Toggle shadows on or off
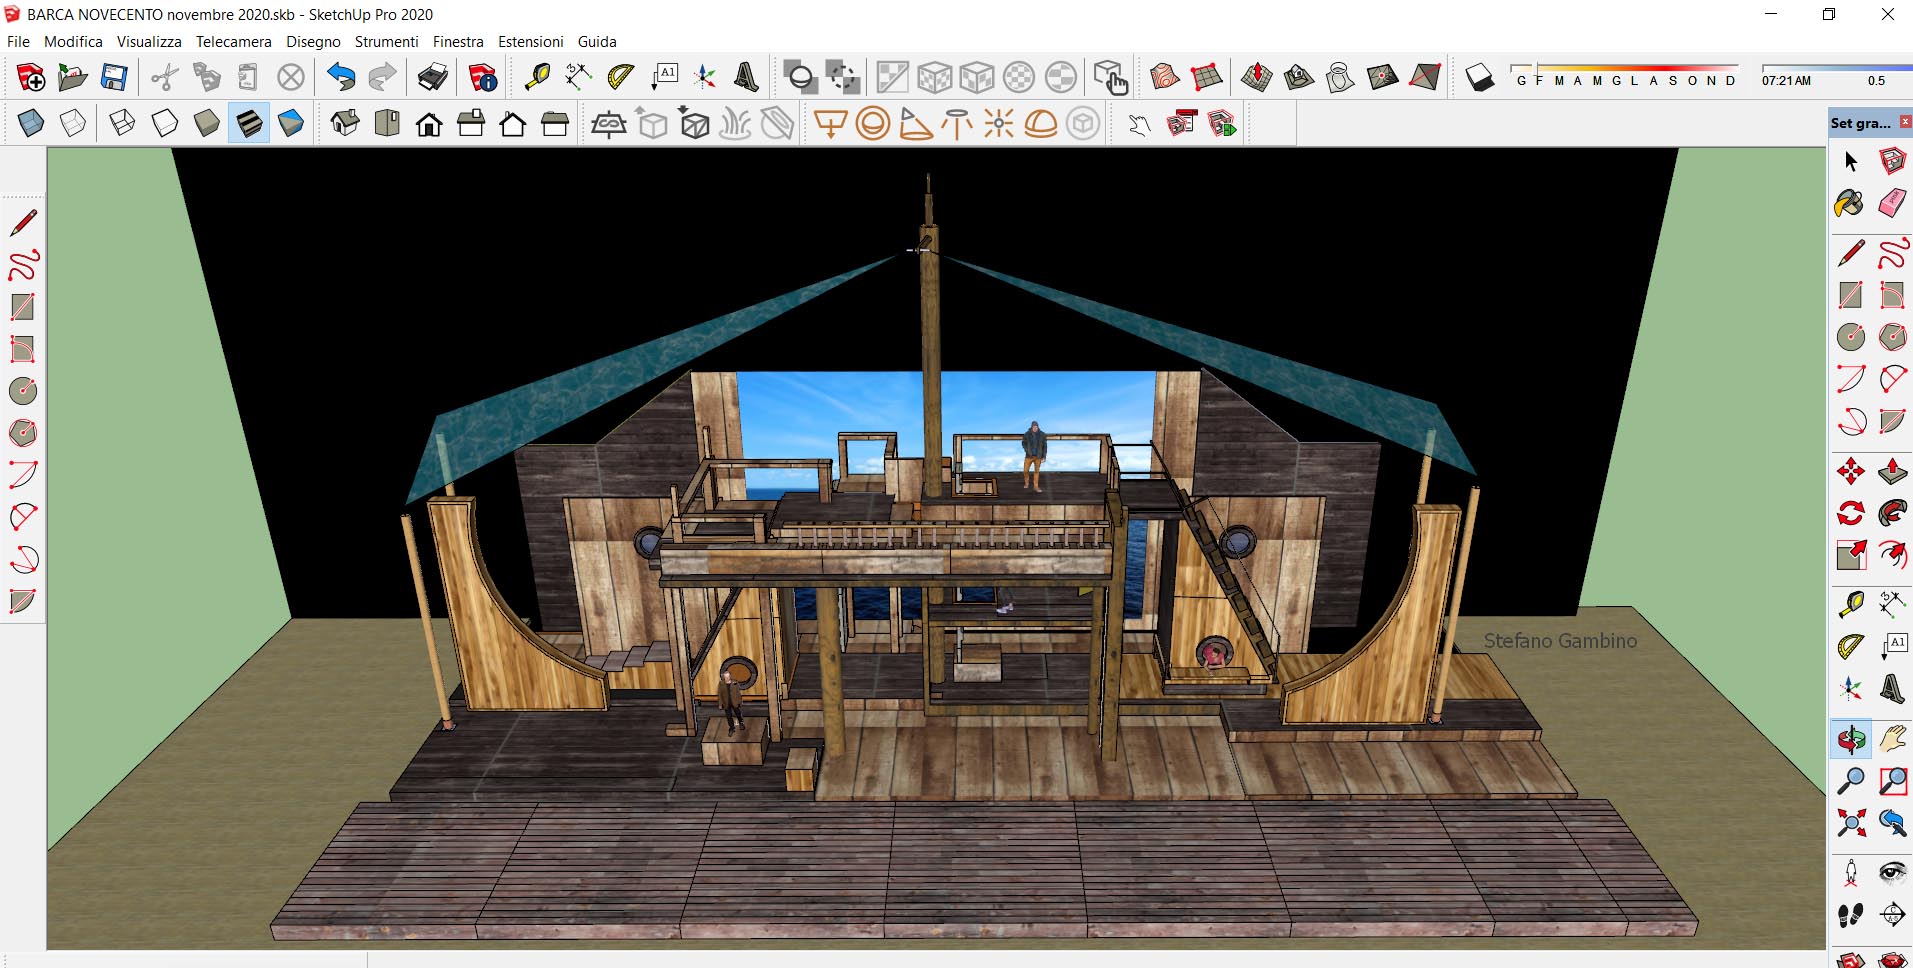This screenshot has height=968, width=1913. [x=1479, y=77]
